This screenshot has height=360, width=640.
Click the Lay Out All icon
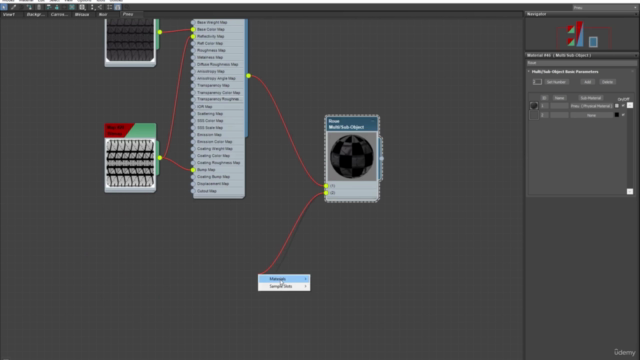93,7
